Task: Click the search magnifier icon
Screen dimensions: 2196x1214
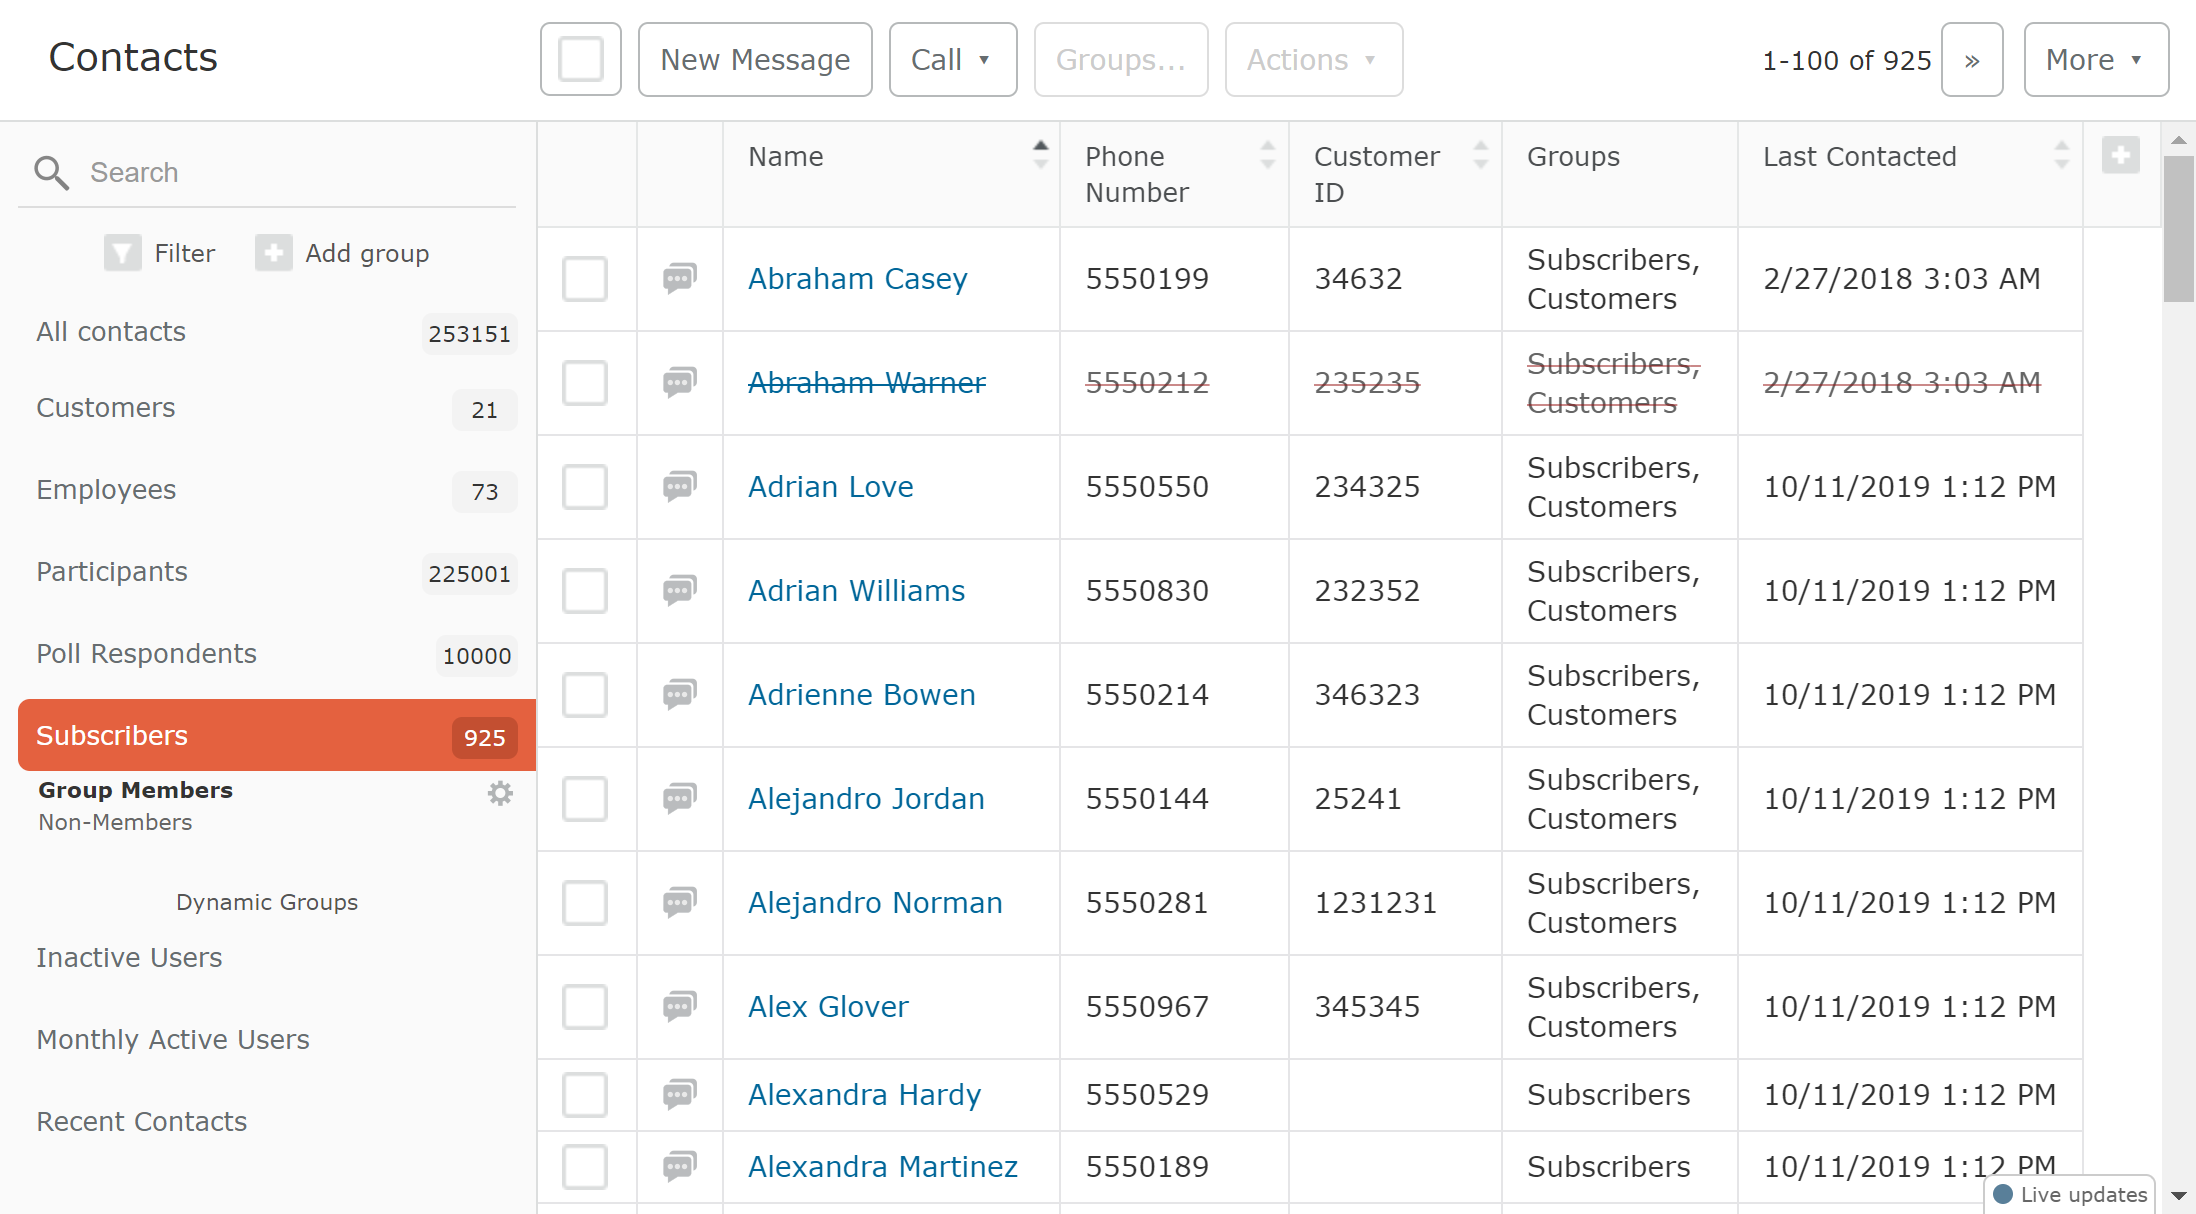Action: point(51,172)
